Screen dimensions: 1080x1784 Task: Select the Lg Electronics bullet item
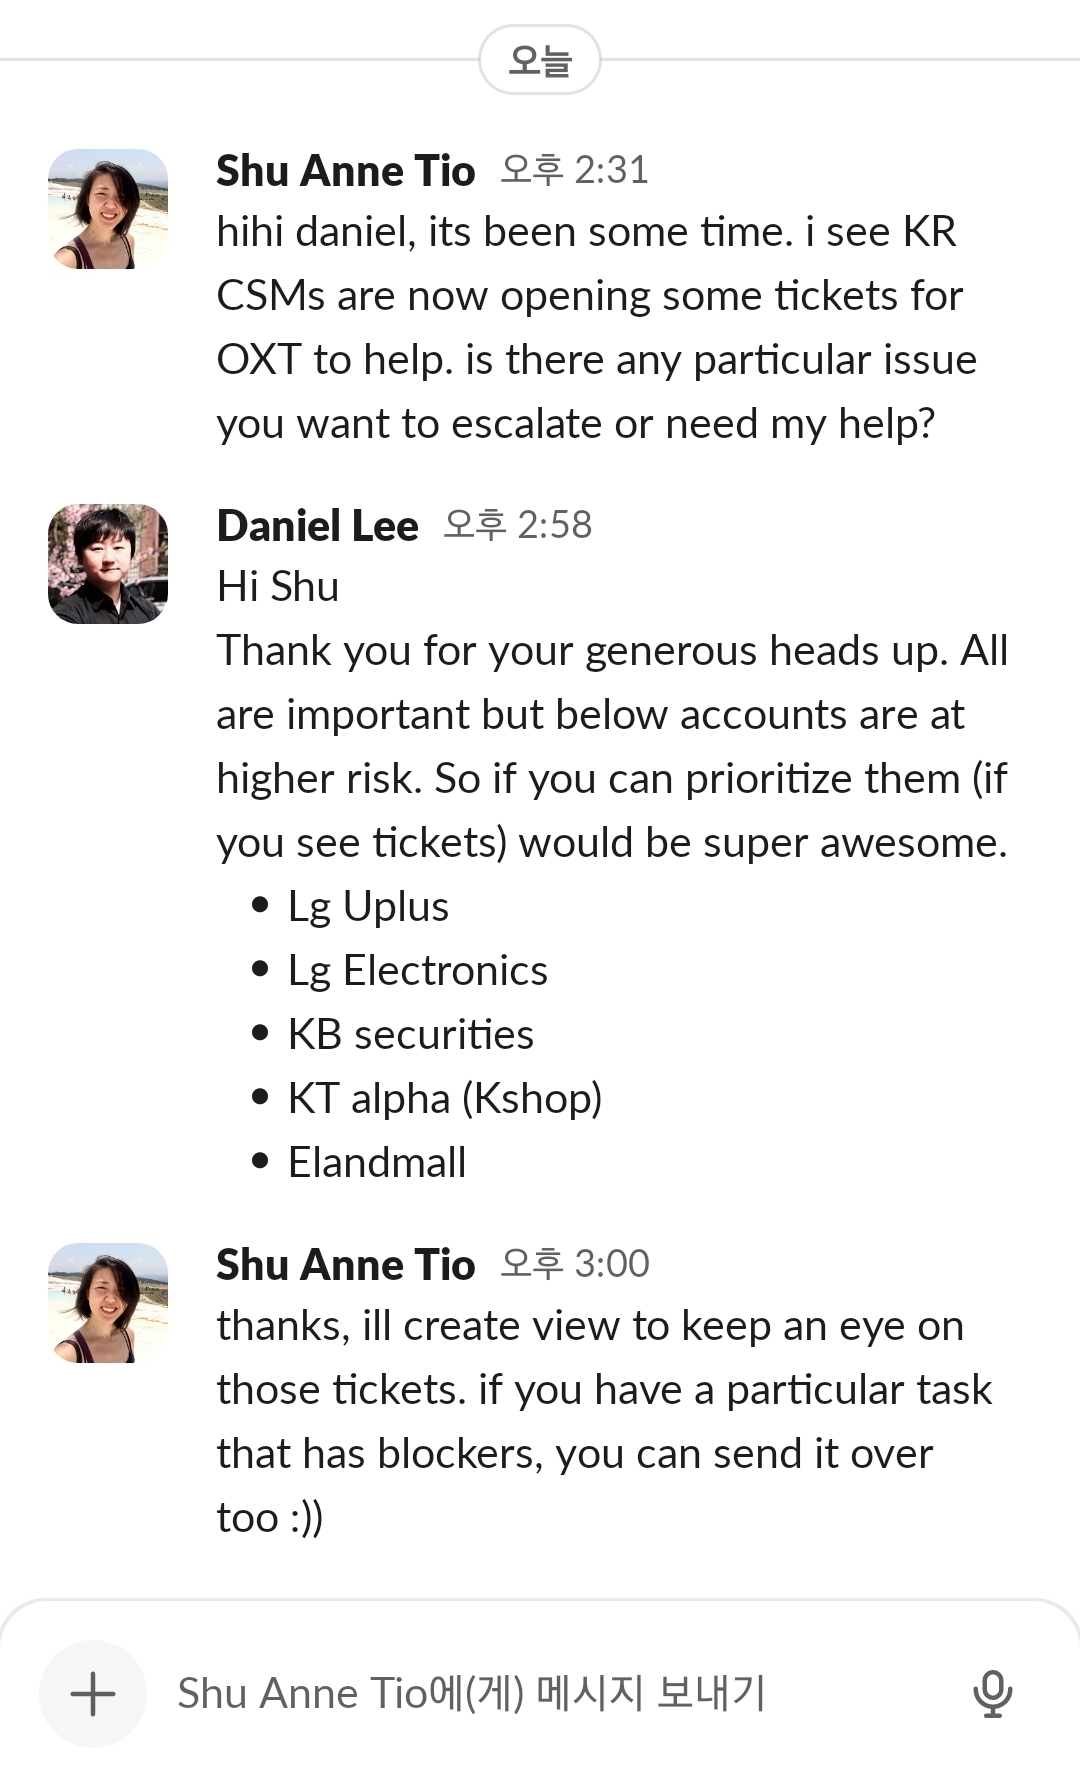tap(417, 971)
